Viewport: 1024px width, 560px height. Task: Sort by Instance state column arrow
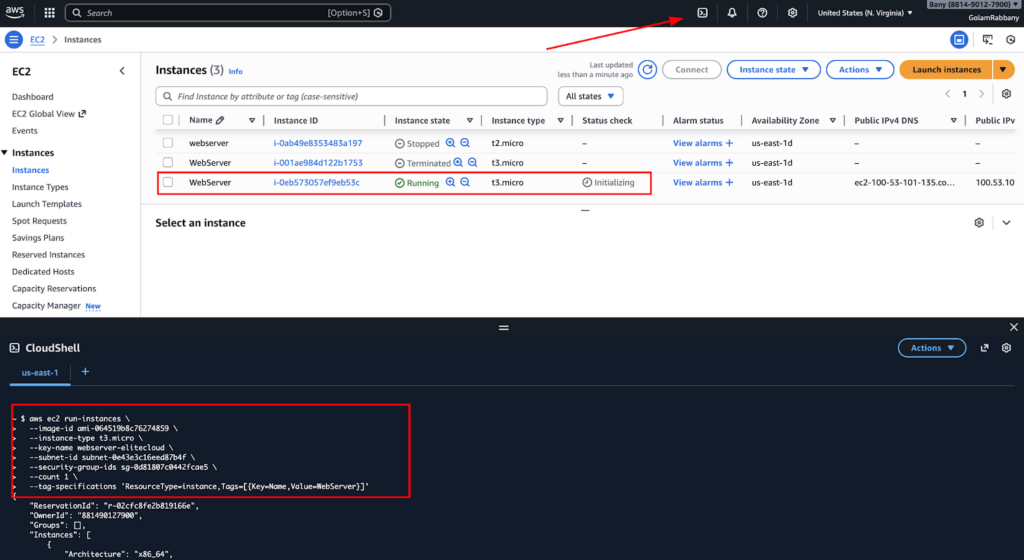pyautogui.click(x=470, y=120)
